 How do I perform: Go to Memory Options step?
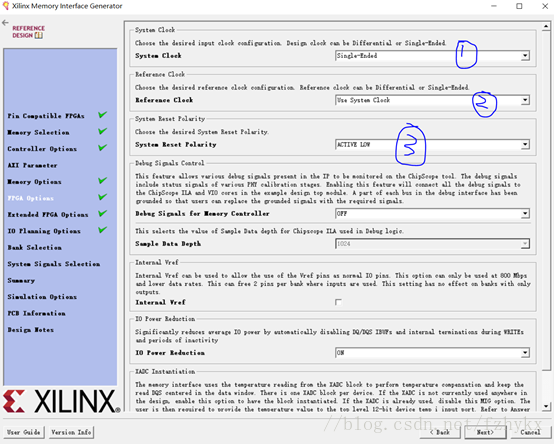[x=34, y=182]
